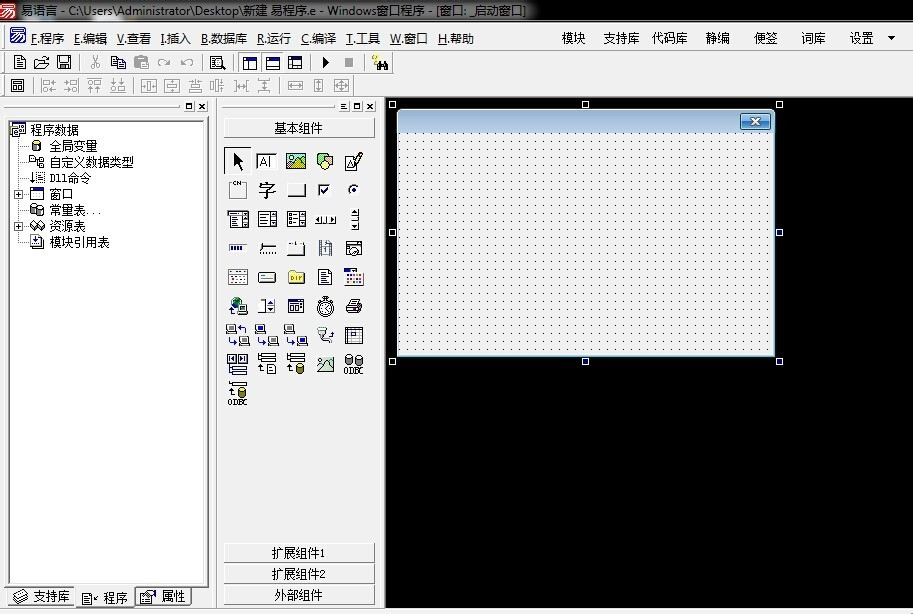Select the label component marked 字
The width and height of the screenshot is (913, 614).
[267, 190]
